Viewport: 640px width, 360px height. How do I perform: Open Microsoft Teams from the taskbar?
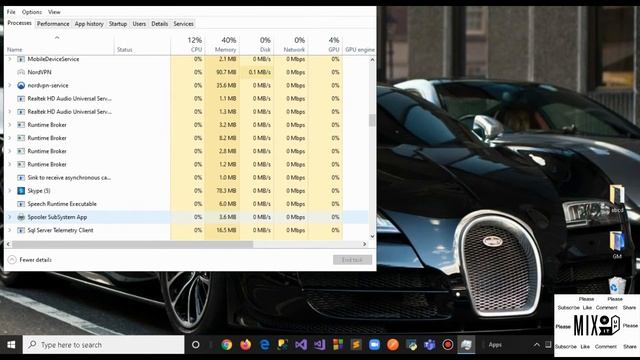coord(429,345)
